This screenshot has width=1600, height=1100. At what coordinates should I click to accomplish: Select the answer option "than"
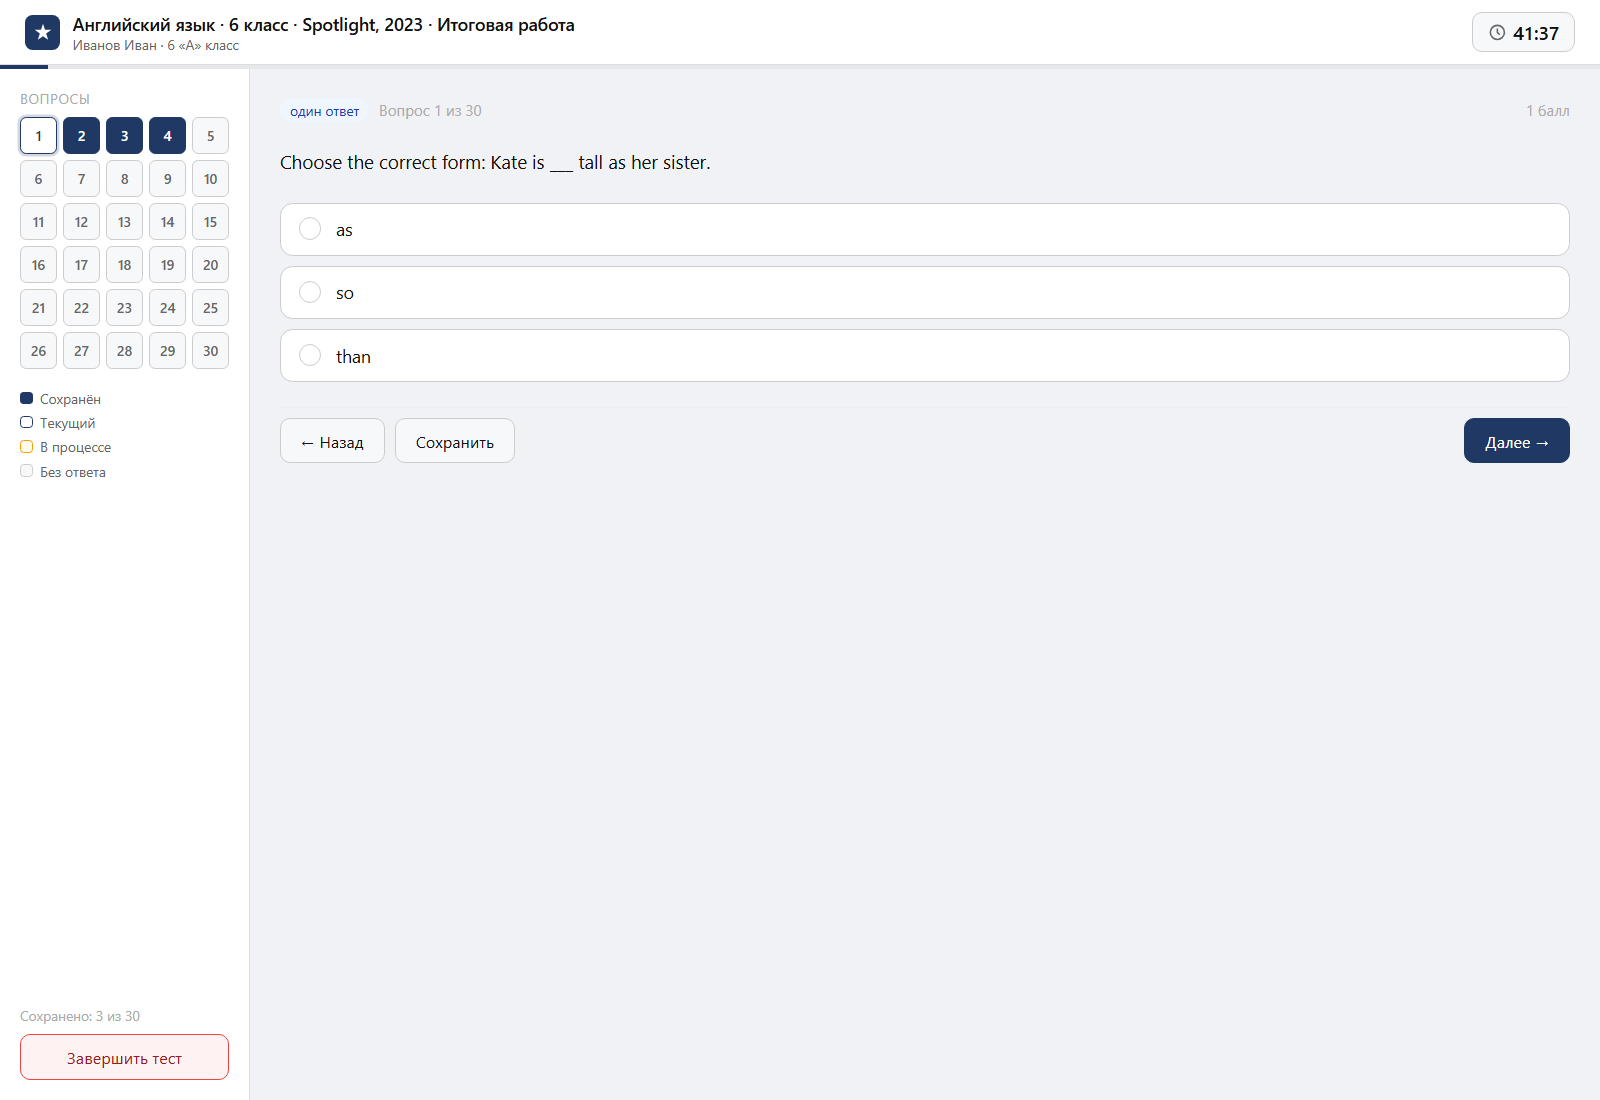tap(924, 356)
